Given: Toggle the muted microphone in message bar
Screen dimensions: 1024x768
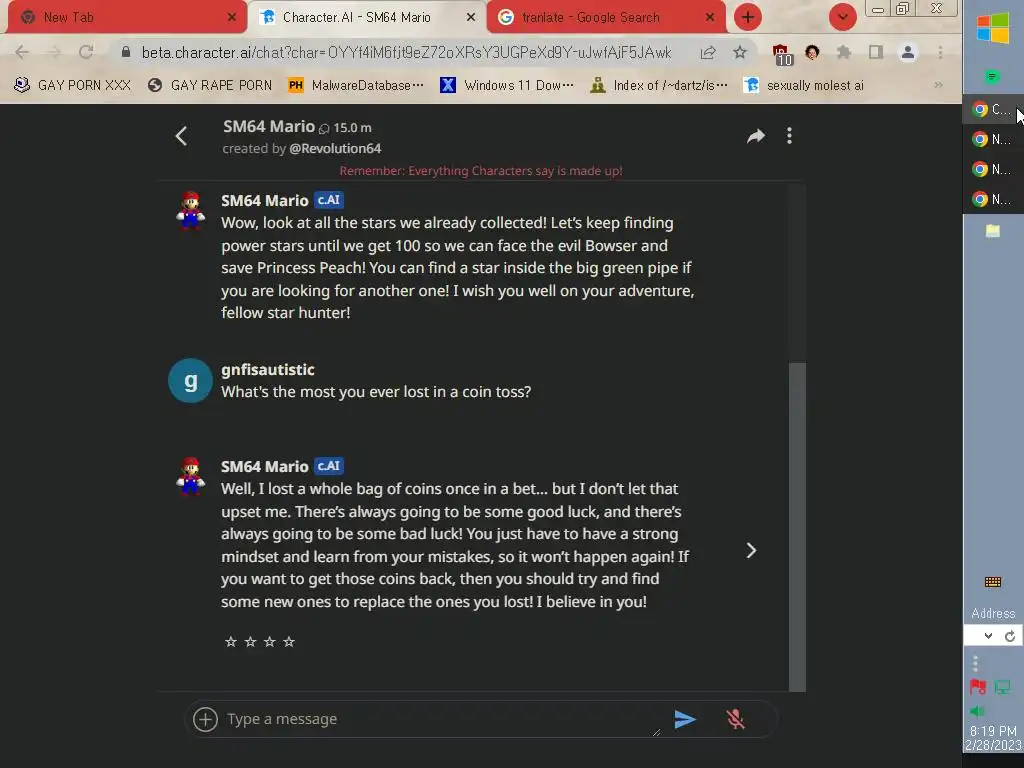Looking at the screenshot, I should click(x=735, y=719).
